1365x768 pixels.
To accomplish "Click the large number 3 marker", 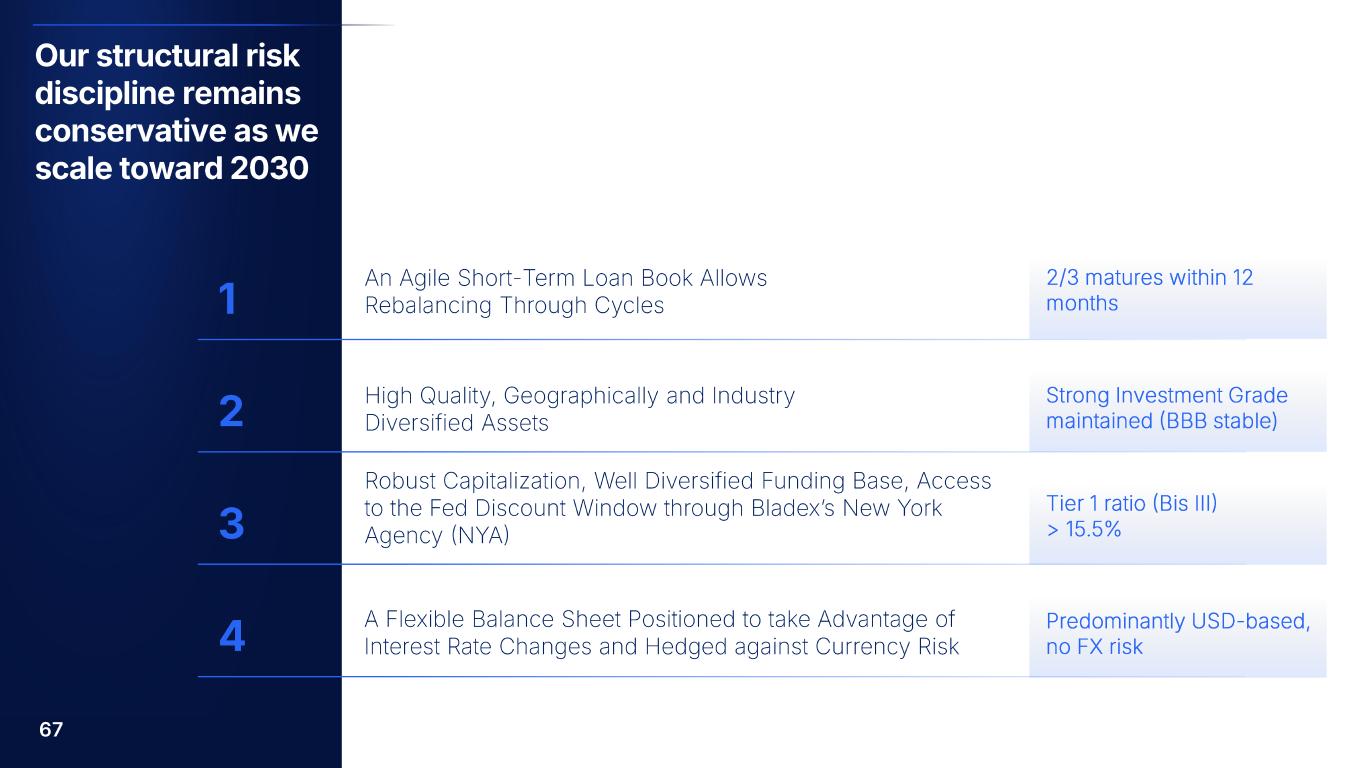I will (230, 523).
